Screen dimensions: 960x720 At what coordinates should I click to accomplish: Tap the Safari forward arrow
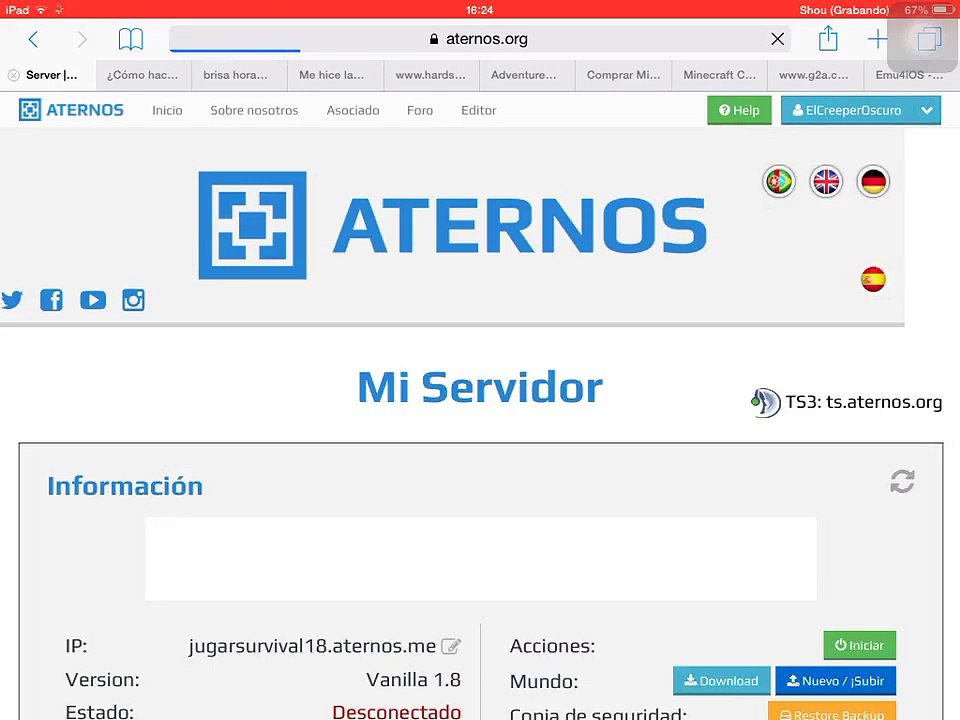tap(81, 39)
